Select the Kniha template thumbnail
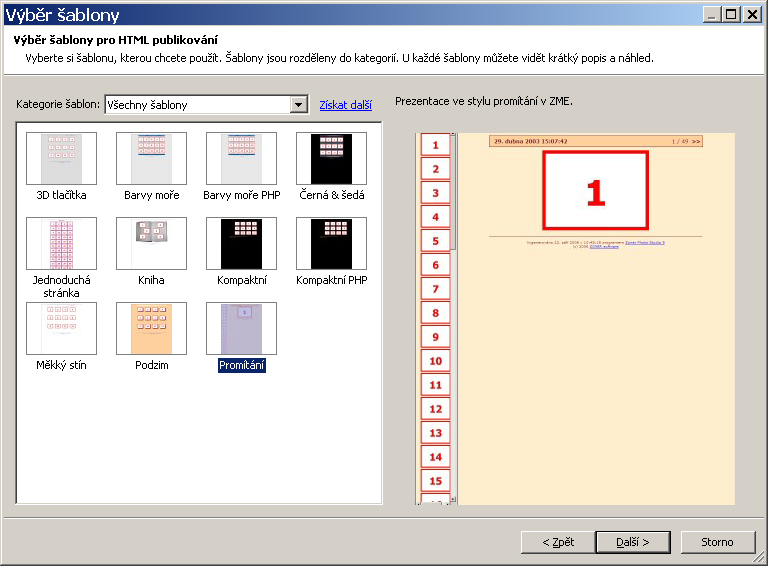The width and height of the screenshot is (768, 566). pos(151,244)
